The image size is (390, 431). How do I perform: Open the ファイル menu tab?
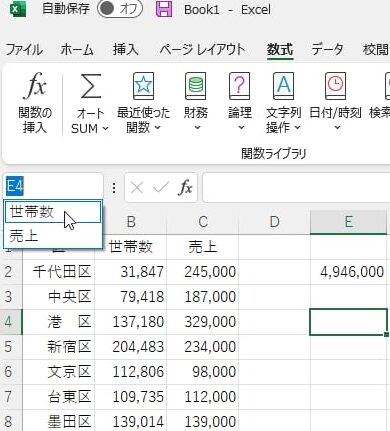(x=24, y=50)
